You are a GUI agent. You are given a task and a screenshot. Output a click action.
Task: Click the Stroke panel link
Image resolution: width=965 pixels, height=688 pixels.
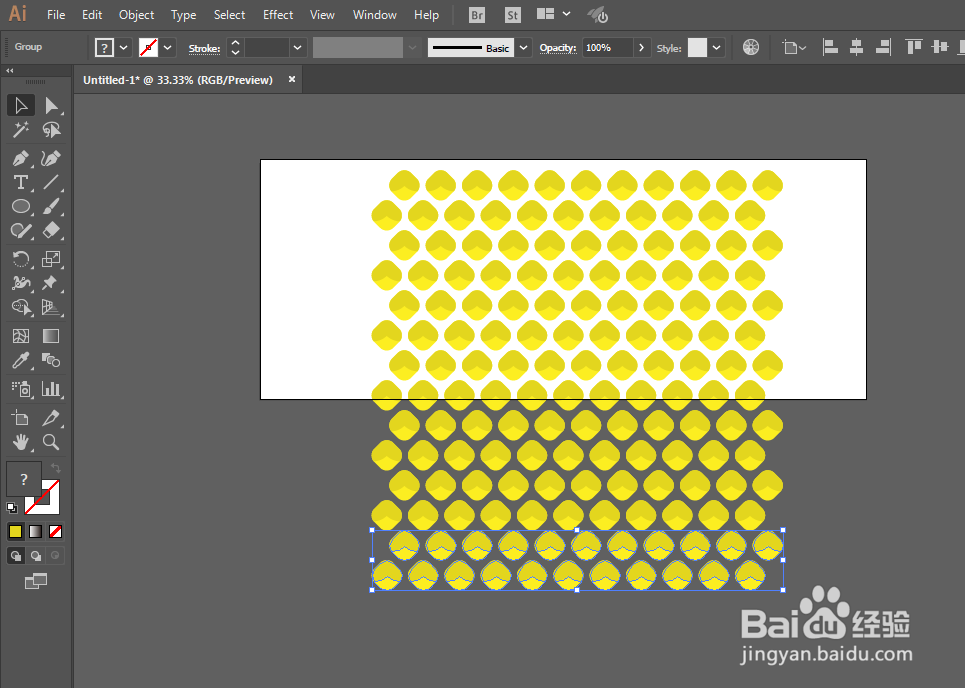(204, 49)
